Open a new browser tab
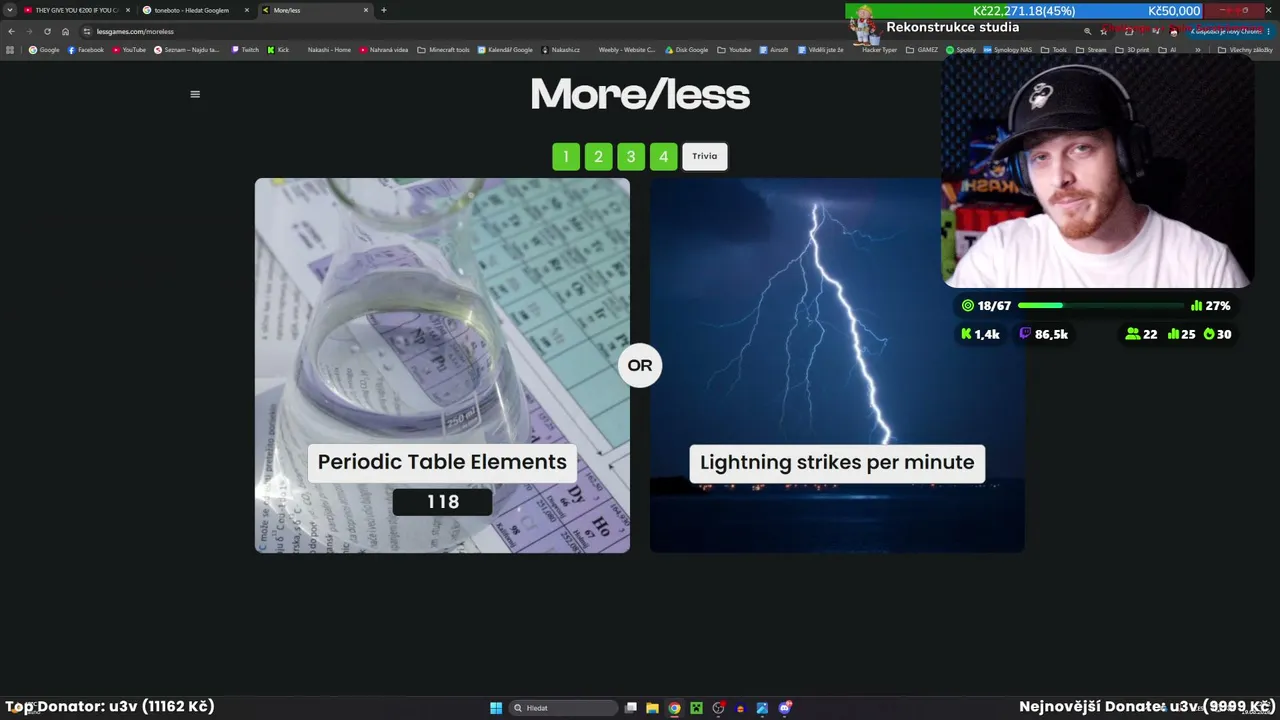The width and height of the screenshot is (1280, 720). [x=384, y=10]
